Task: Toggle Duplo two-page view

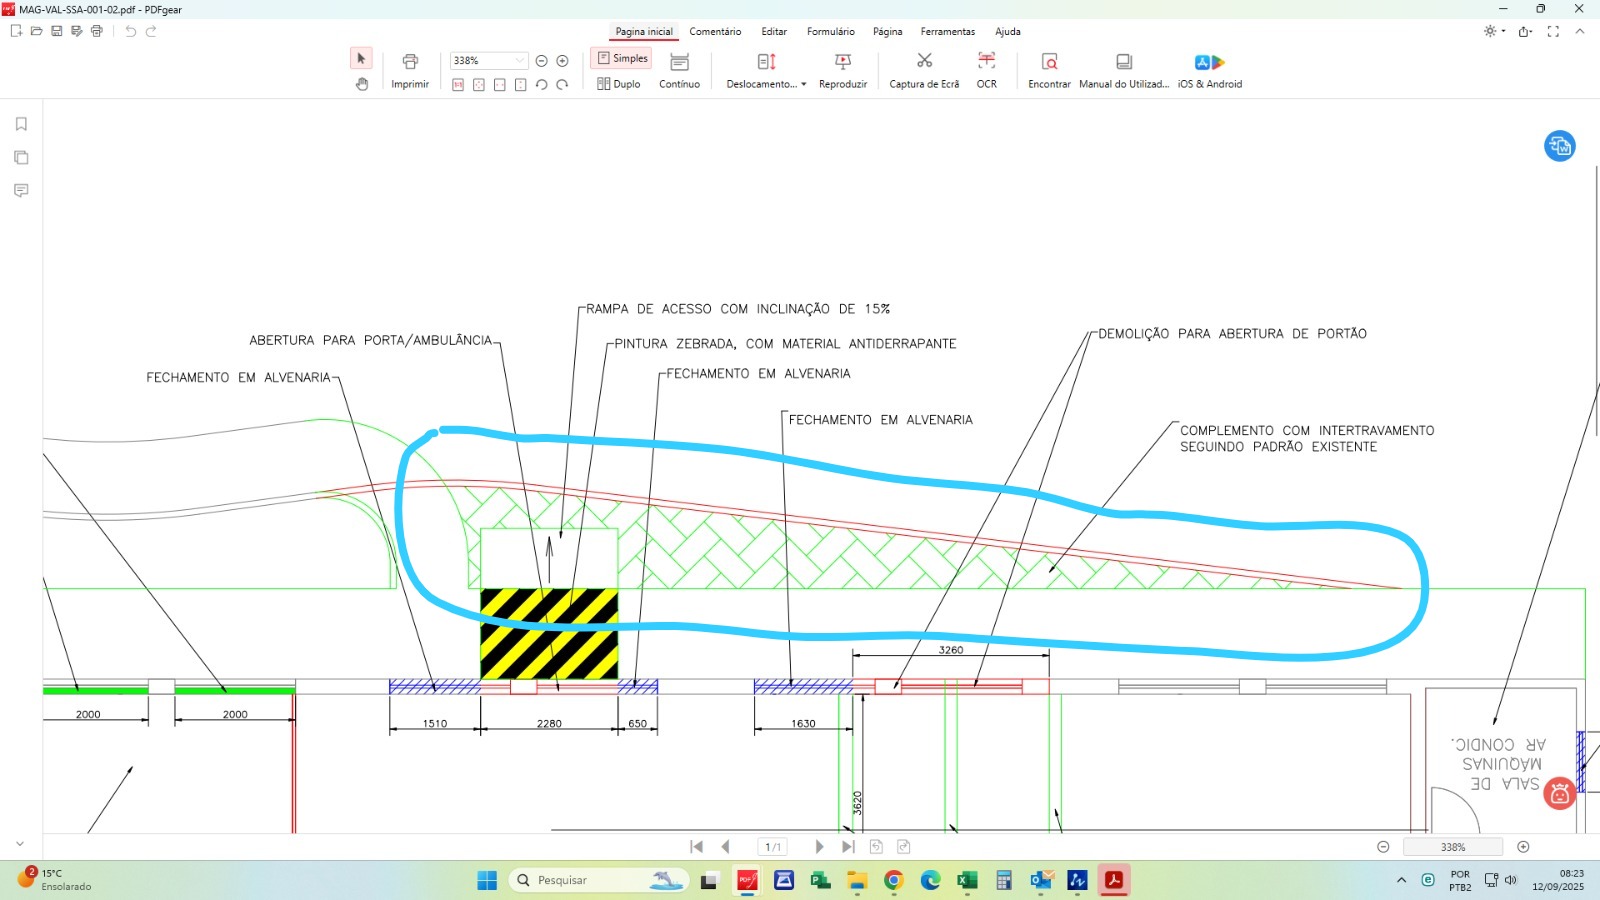Action: click(619, 84)
